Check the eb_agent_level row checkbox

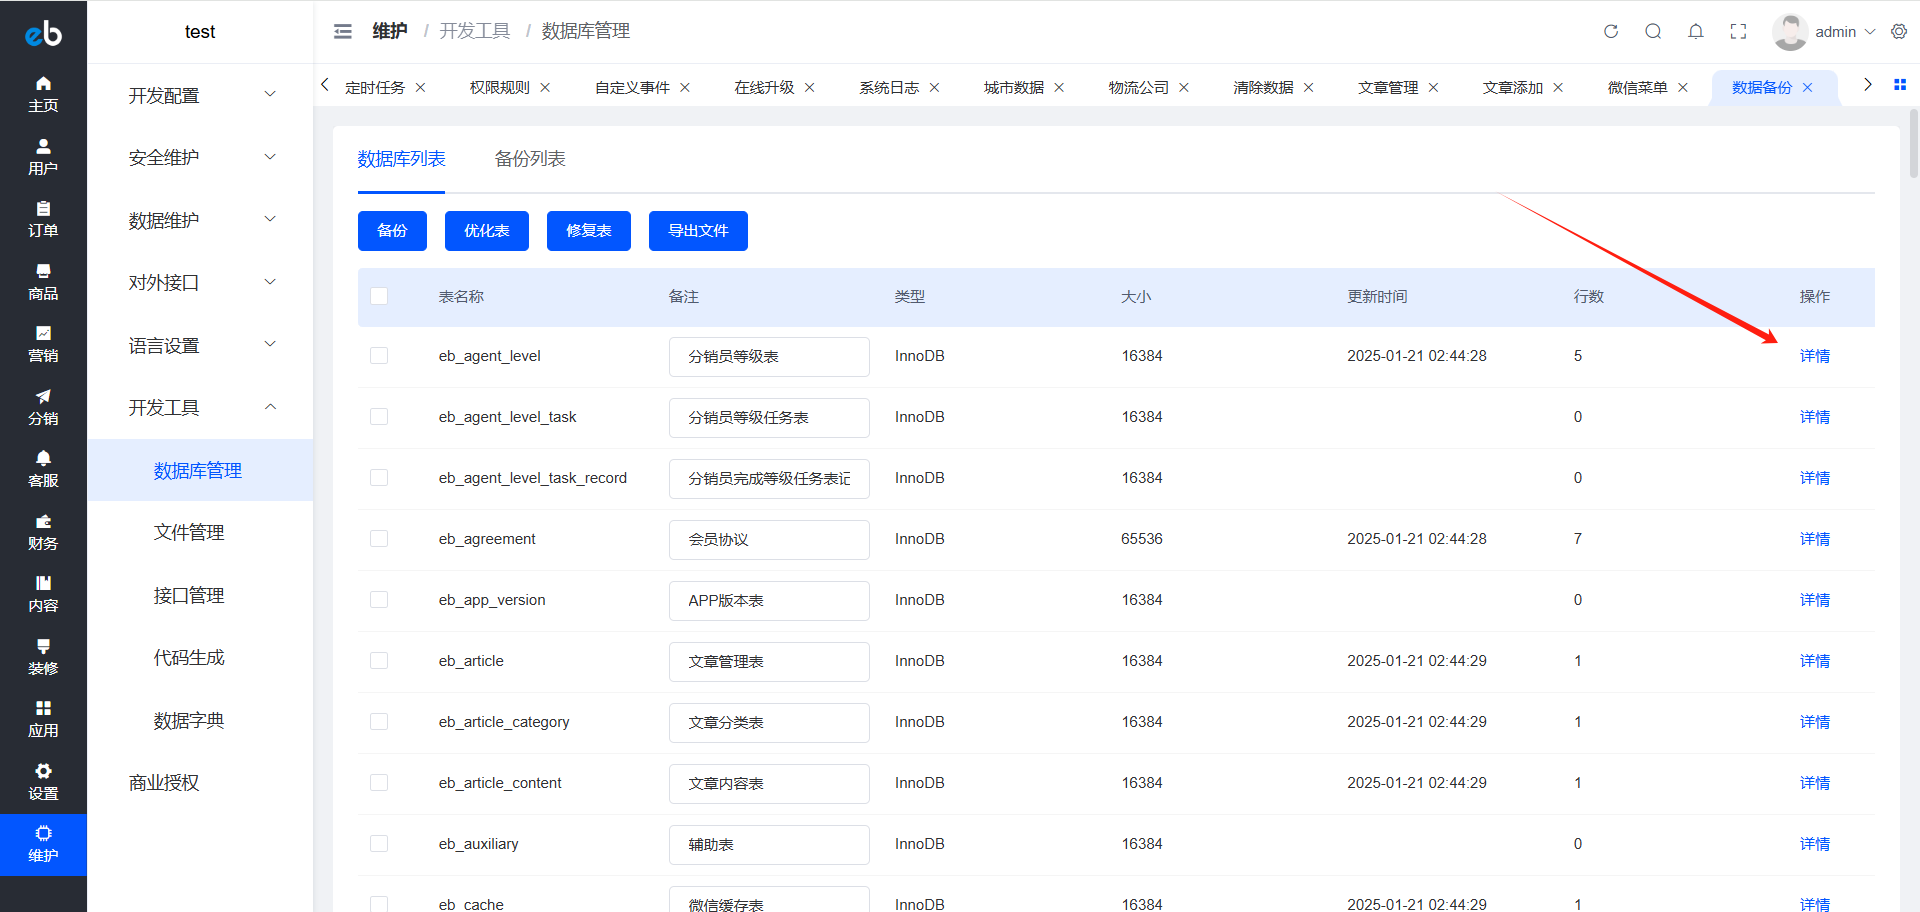[x=379, y=356]
